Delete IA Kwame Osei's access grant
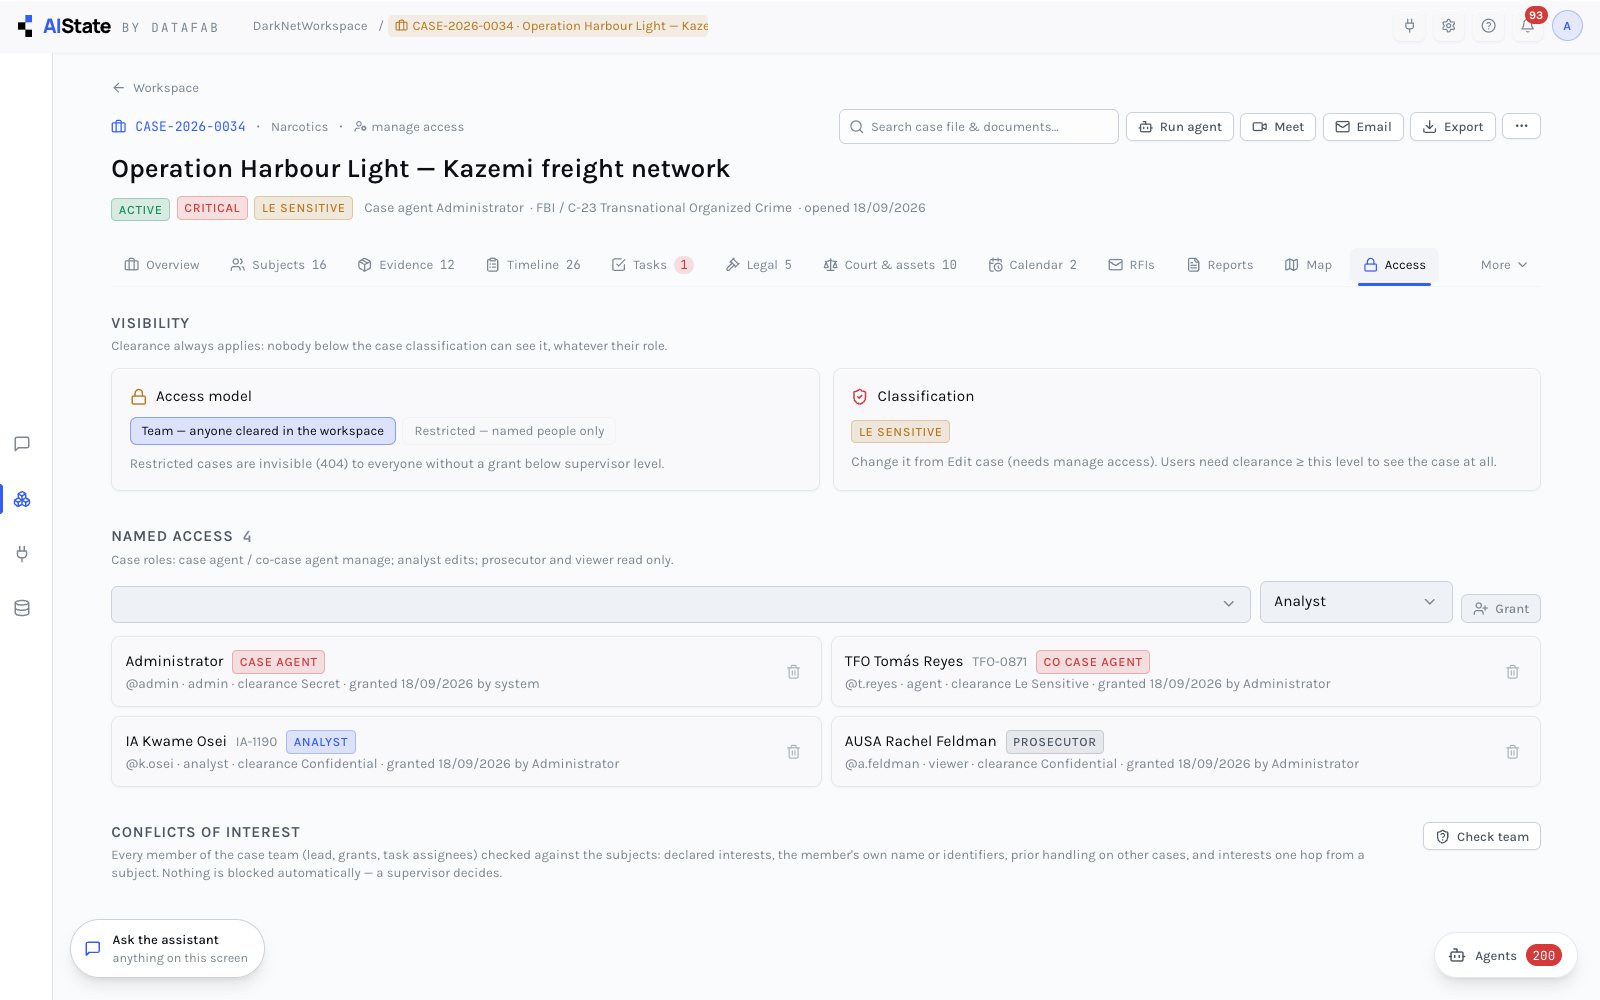Screen dimensions: 1600x1000 point(793,752)
